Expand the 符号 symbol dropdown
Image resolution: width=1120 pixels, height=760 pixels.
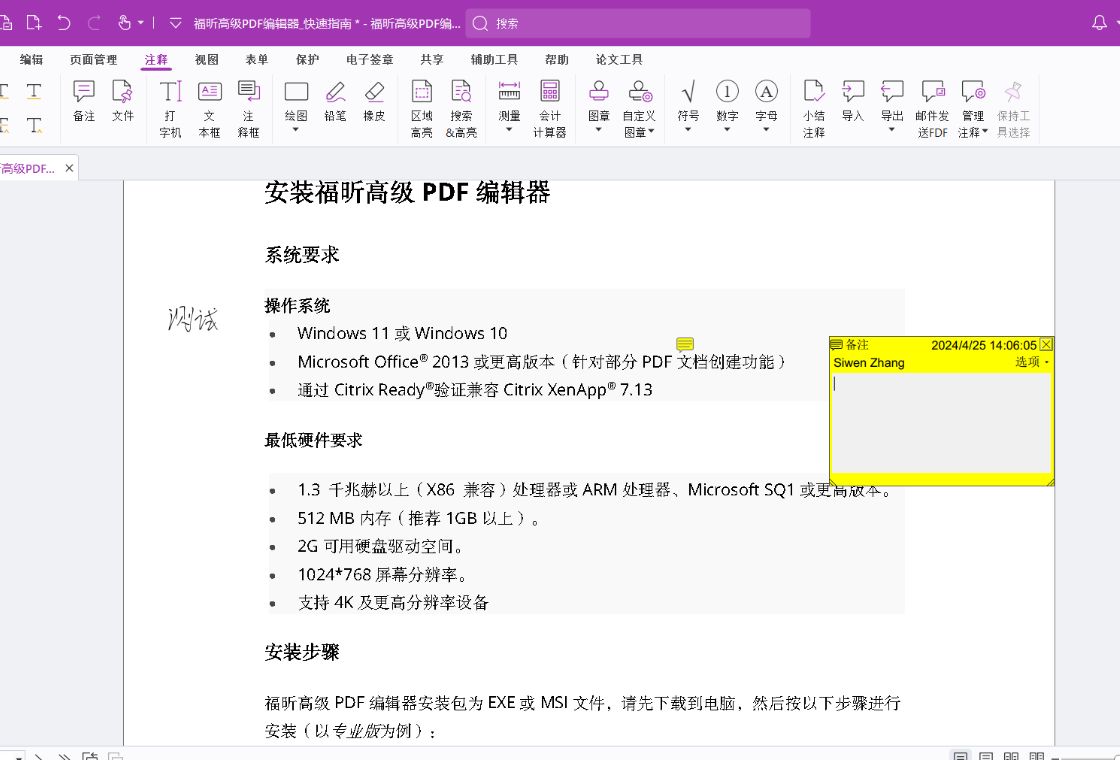tap(688, 130)
